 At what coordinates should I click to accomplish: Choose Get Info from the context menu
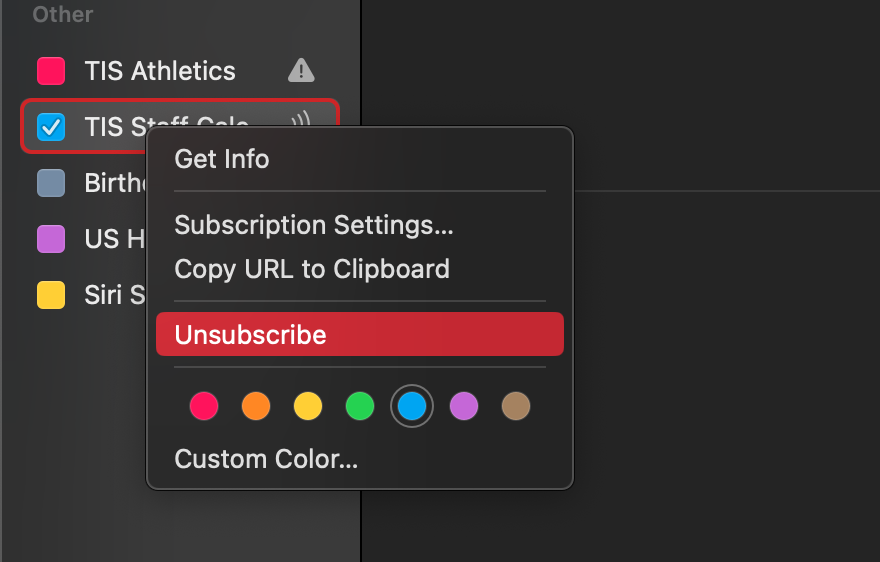coord(222,159)
